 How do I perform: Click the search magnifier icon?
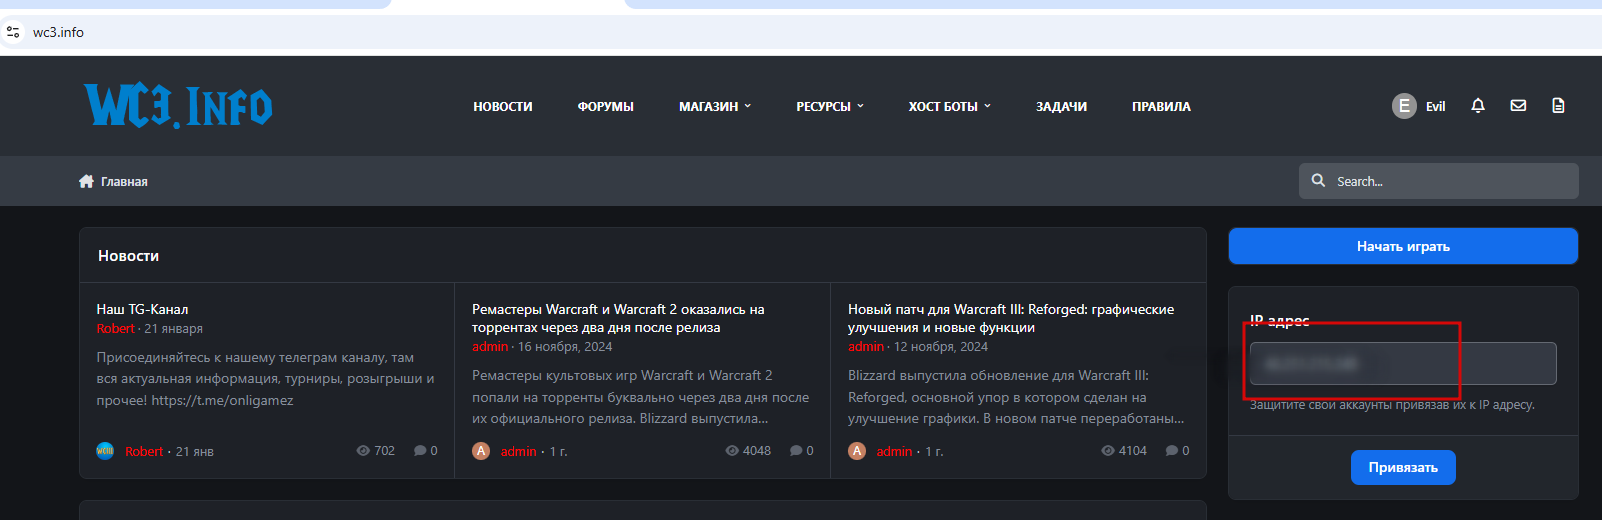pyautogui.click(x=1318, y=181)
